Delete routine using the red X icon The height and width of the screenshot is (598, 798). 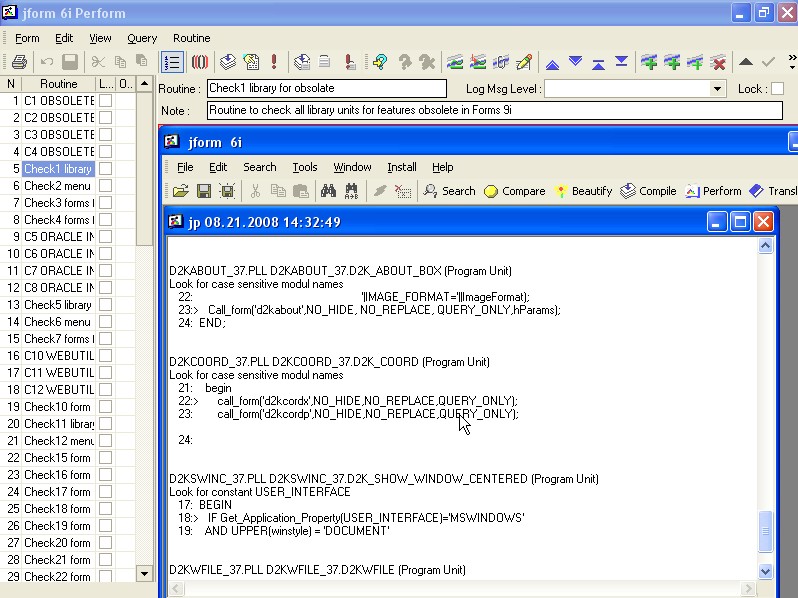click(719, 63)
